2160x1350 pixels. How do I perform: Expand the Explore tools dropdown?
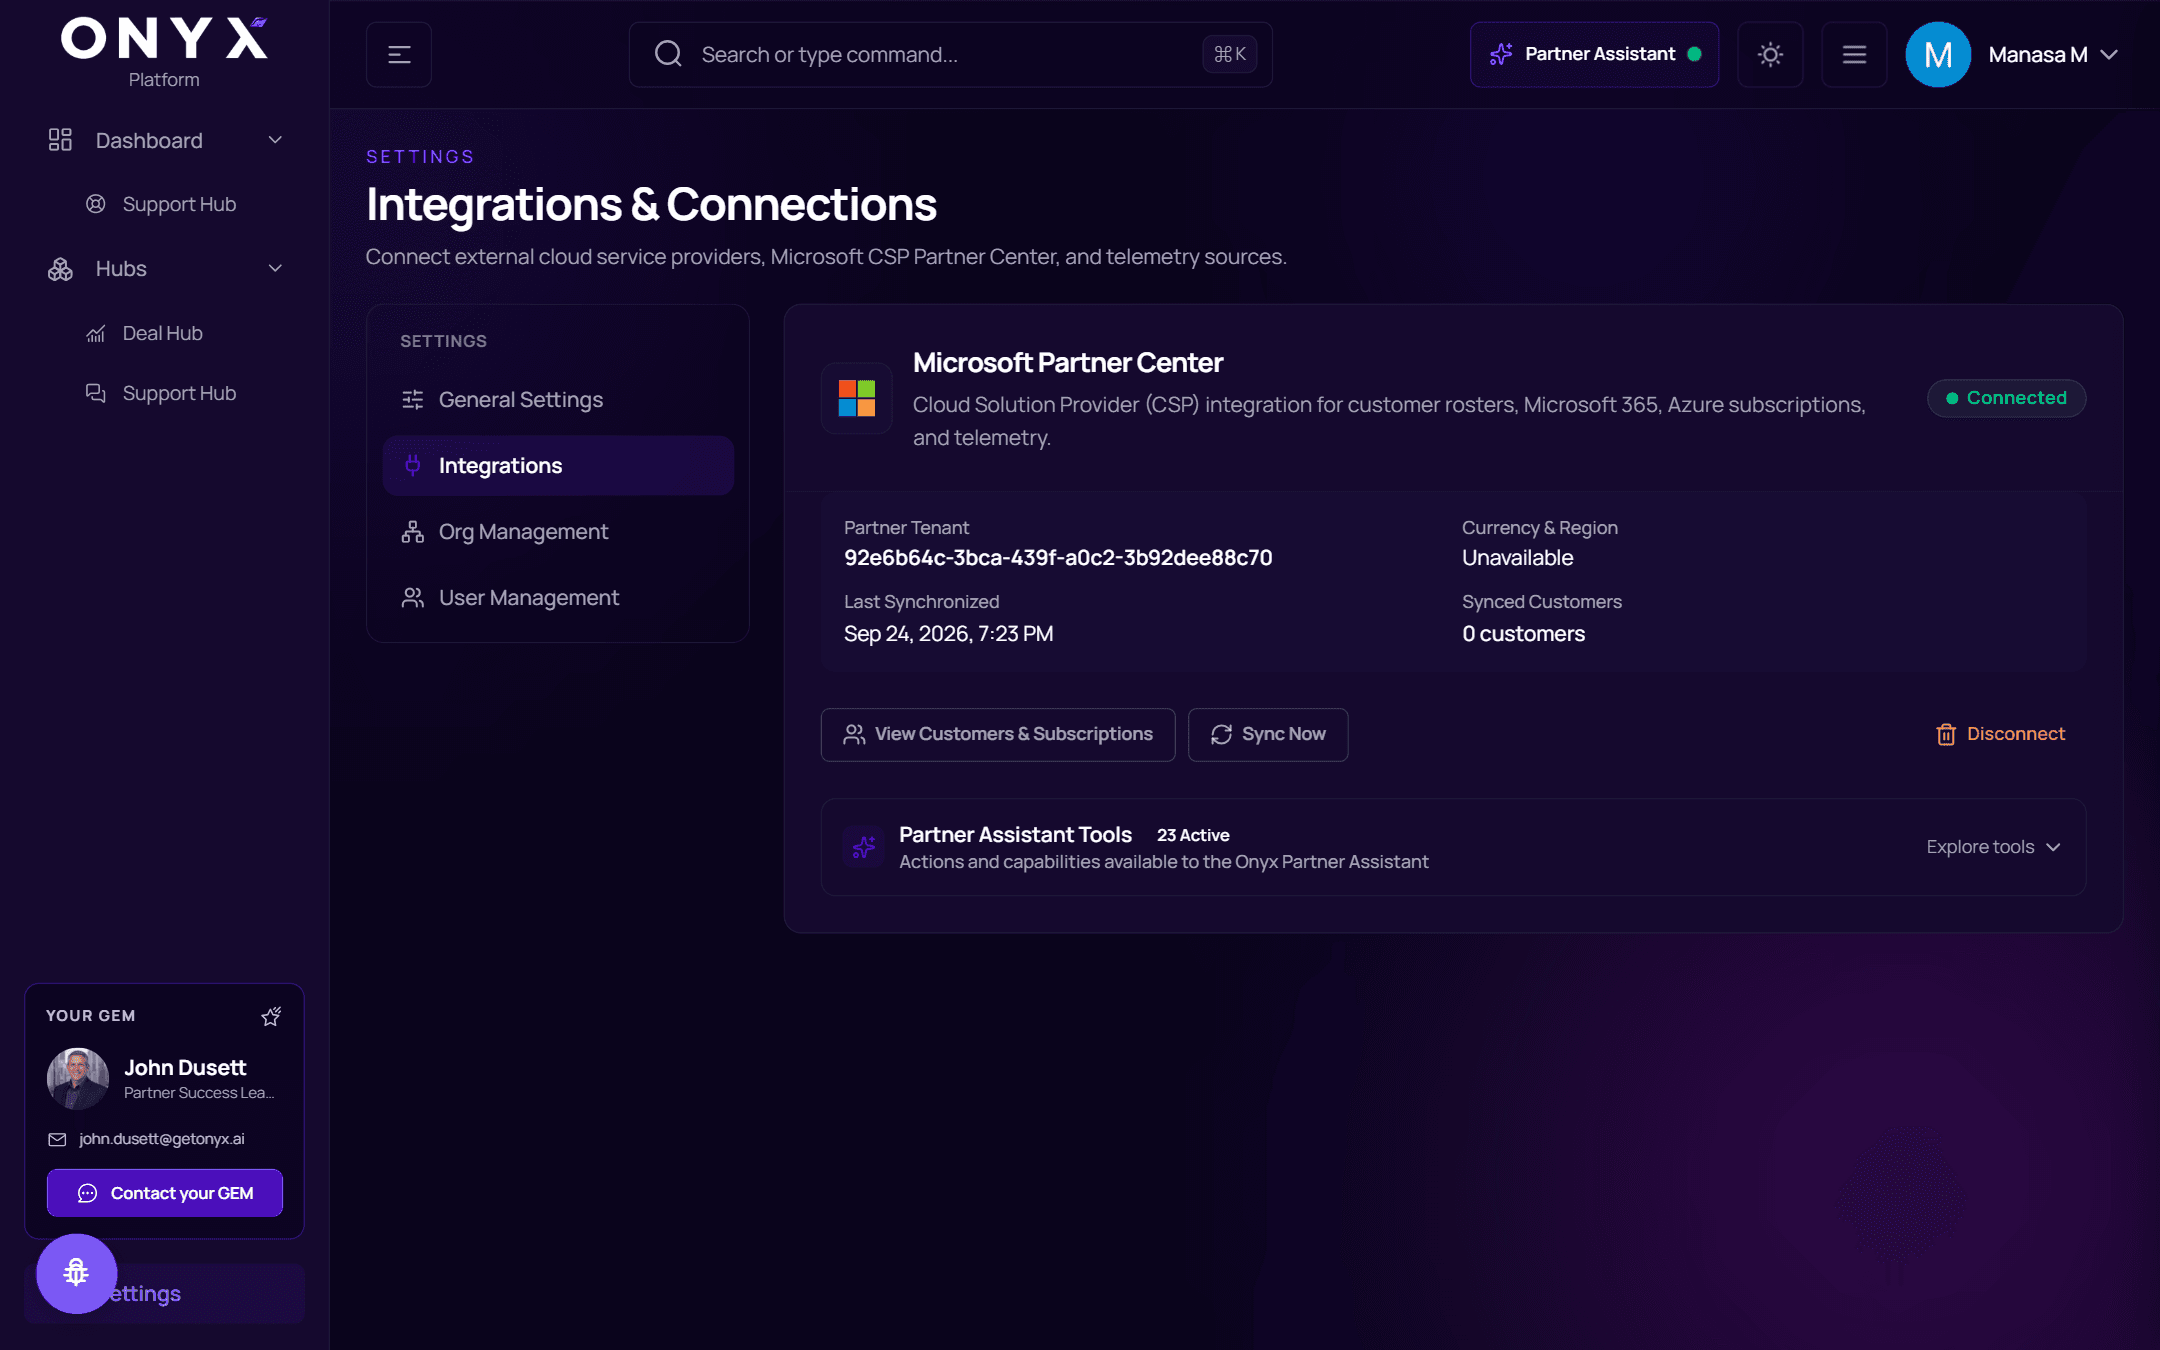[x=1993, y=847]
